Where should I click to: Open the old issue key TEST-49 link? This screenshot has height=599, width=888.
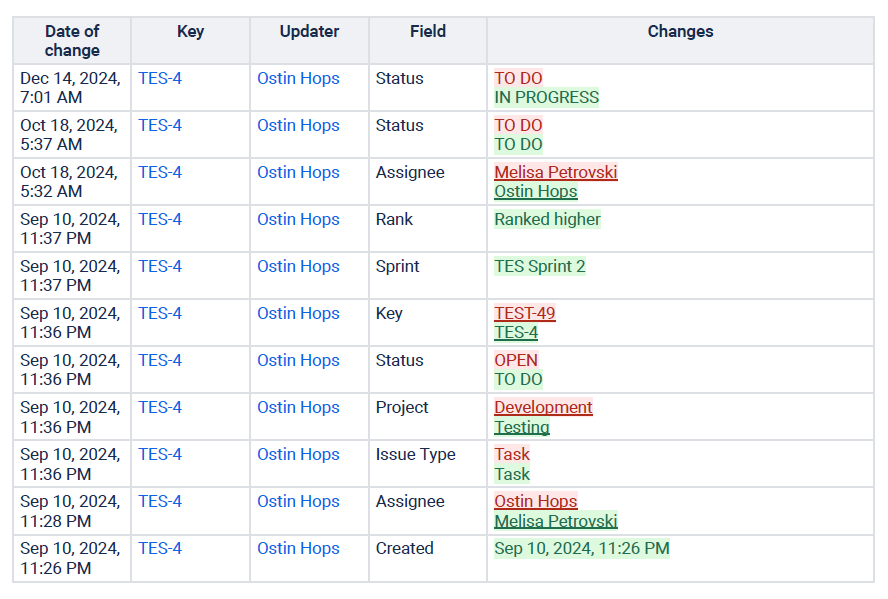pyautogui.click(x=524, y=313)
